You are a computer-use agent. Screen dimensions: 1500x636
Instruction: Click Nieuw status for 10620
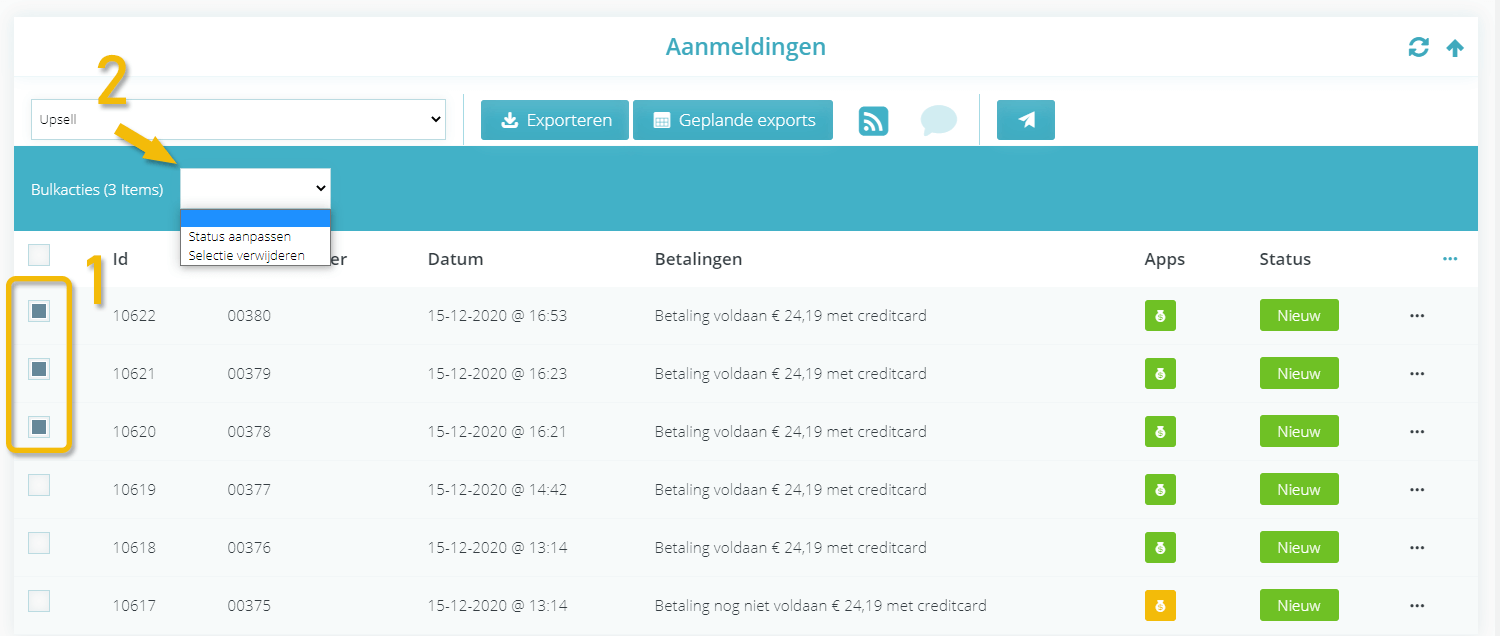tap(1299, 432)
